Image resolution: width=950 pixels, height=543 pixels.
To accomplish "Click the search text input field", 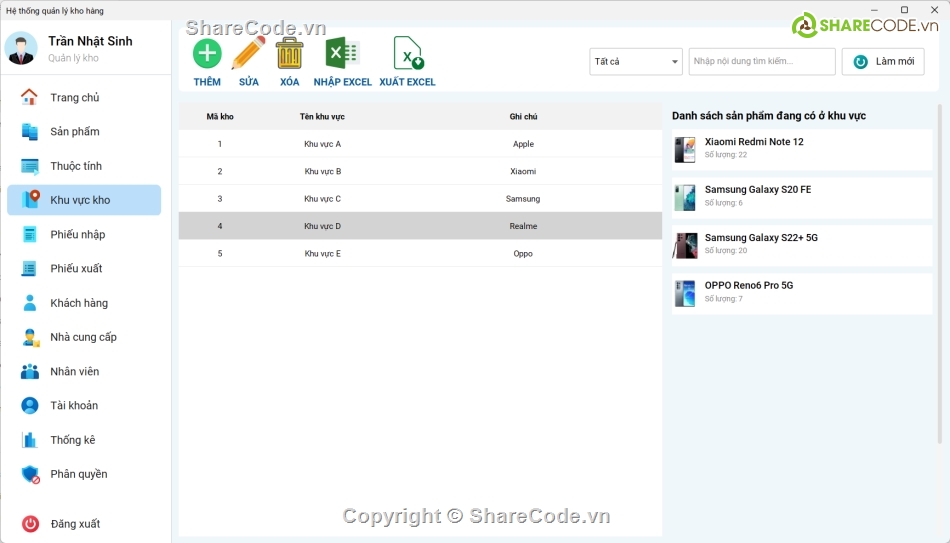I will pos(762,62).
